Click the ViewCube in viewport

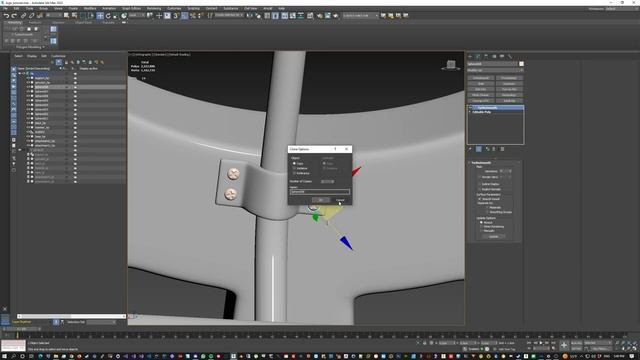(451, 64)
